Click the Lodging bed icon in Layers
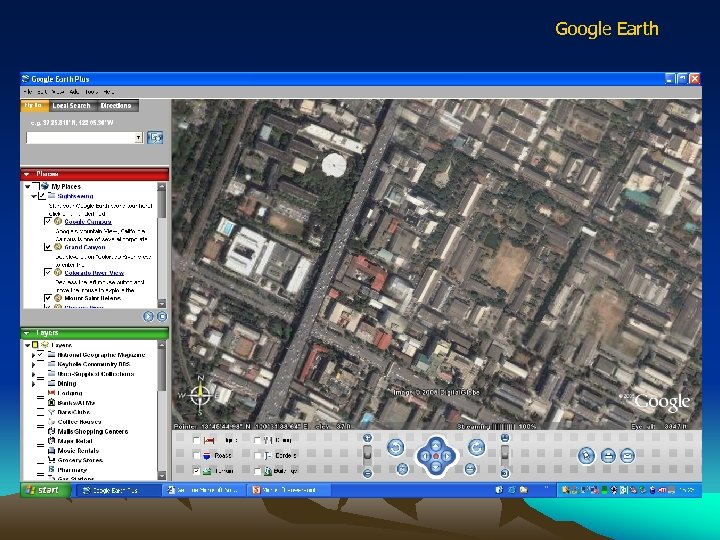This screenshot has width=720, height=540. click(52, 393)
